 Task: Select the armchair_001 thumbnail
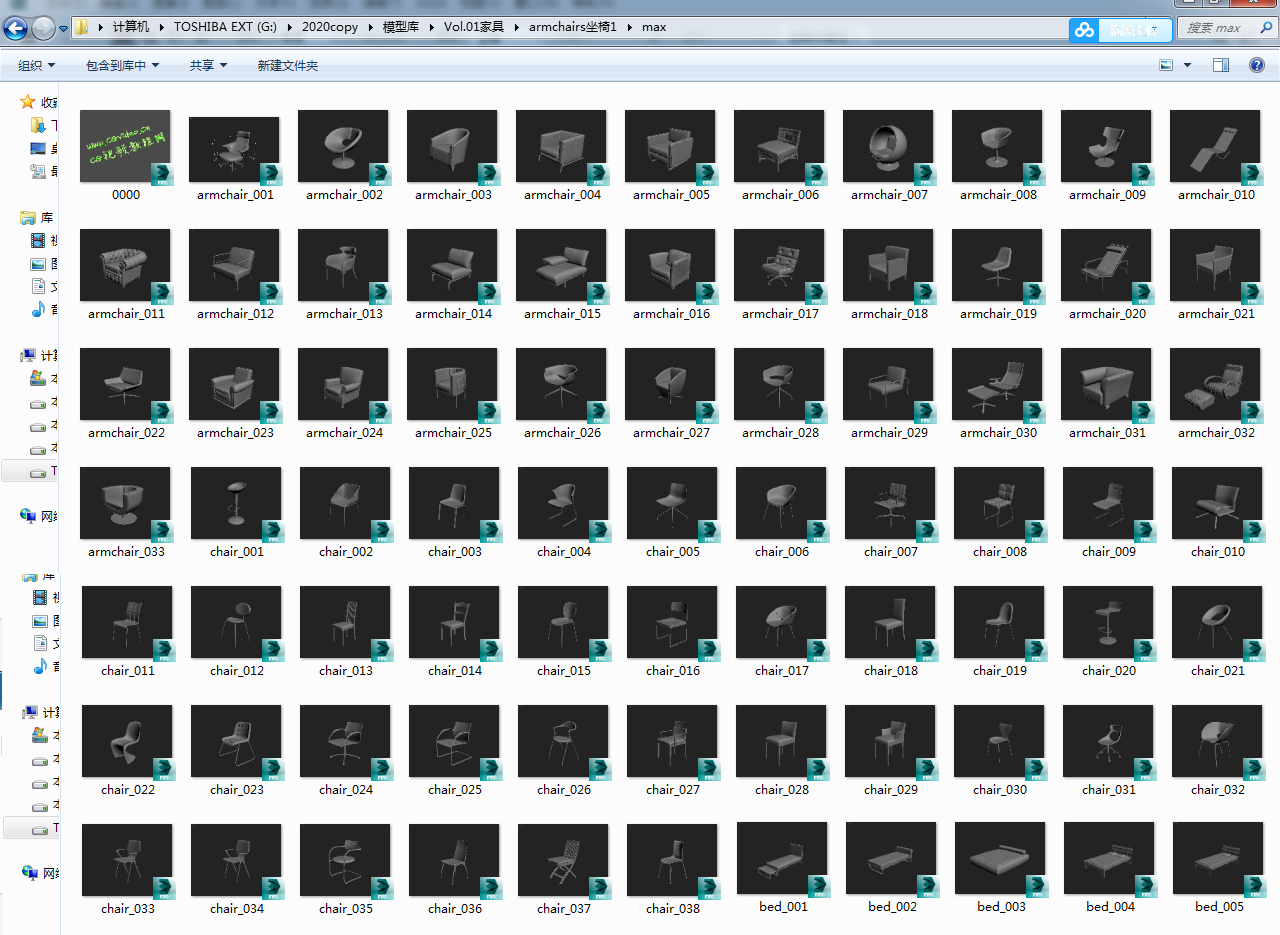(x=234, y=150)
